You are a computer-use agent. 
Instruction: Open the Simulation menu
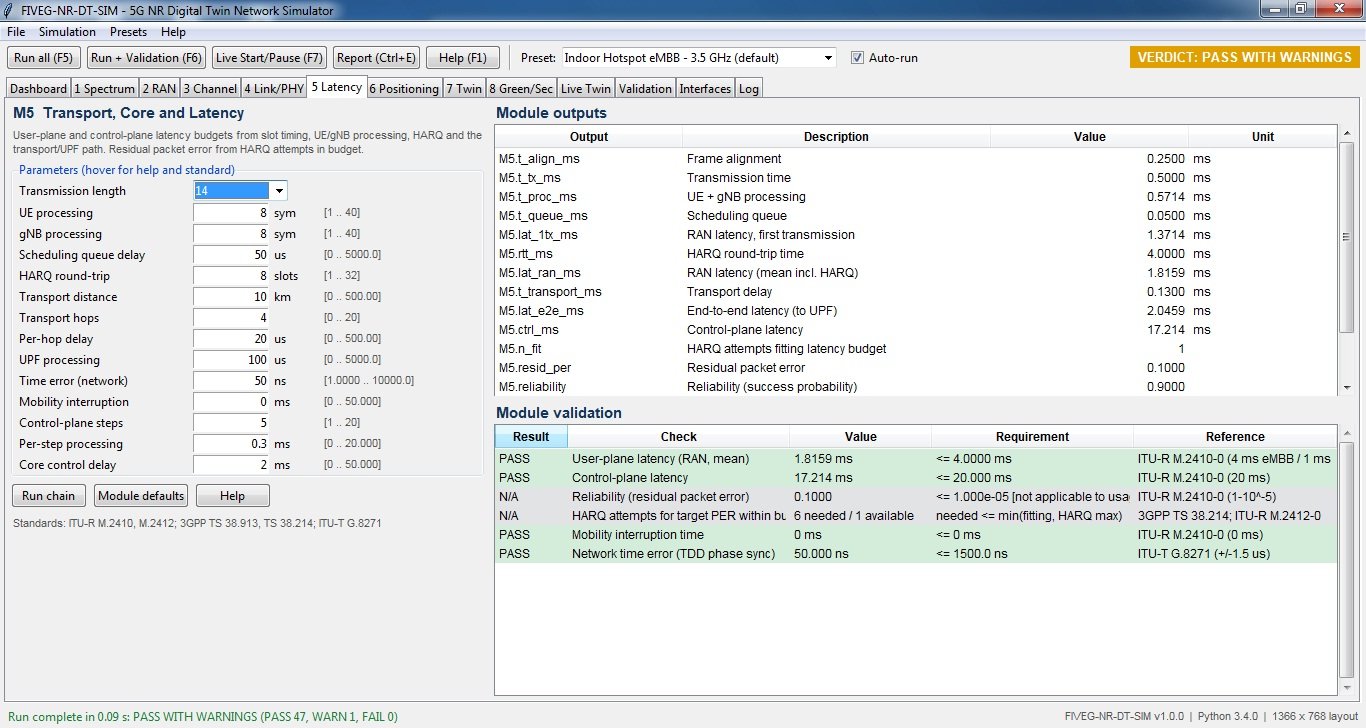click(67, 32)
